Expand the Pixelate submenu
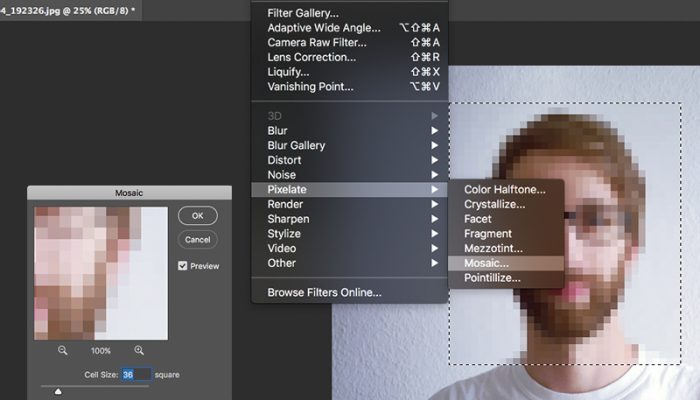 (350, 190)
